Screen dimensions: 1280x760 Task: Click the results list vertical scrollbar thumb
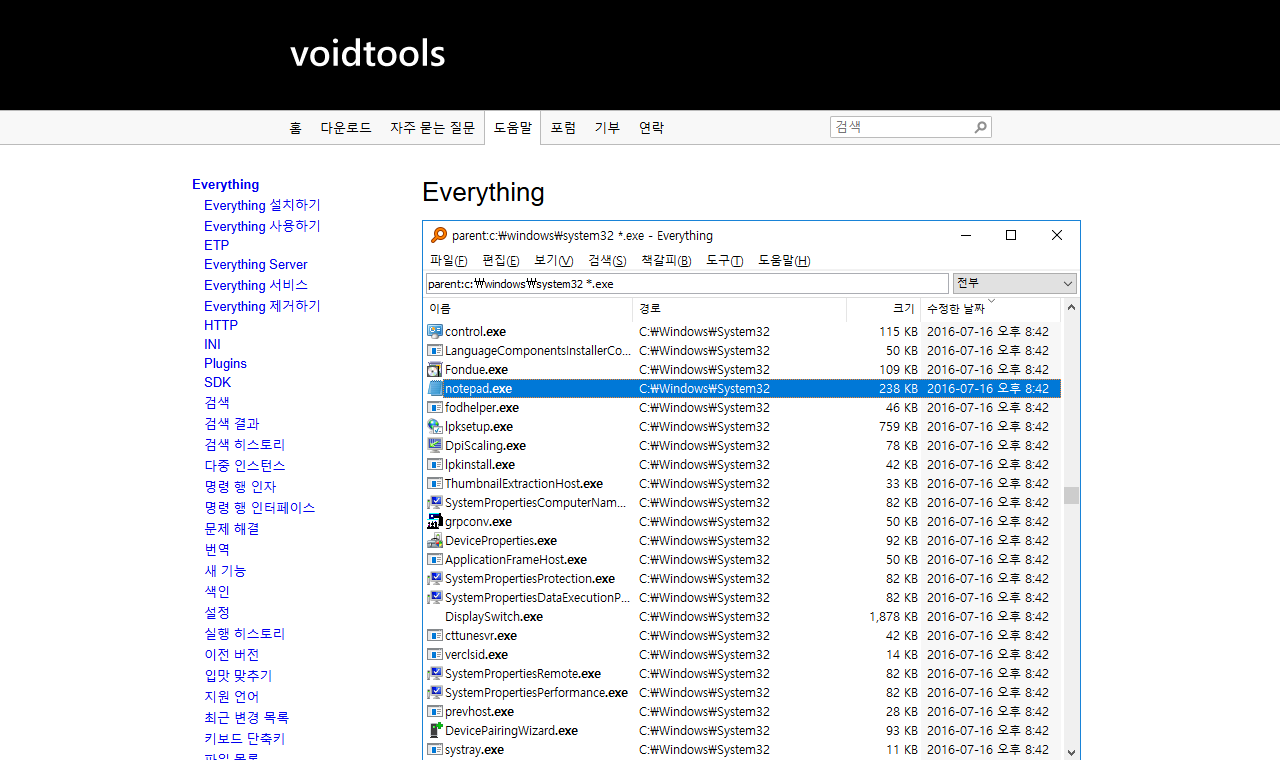click(x=1071, y=495)
